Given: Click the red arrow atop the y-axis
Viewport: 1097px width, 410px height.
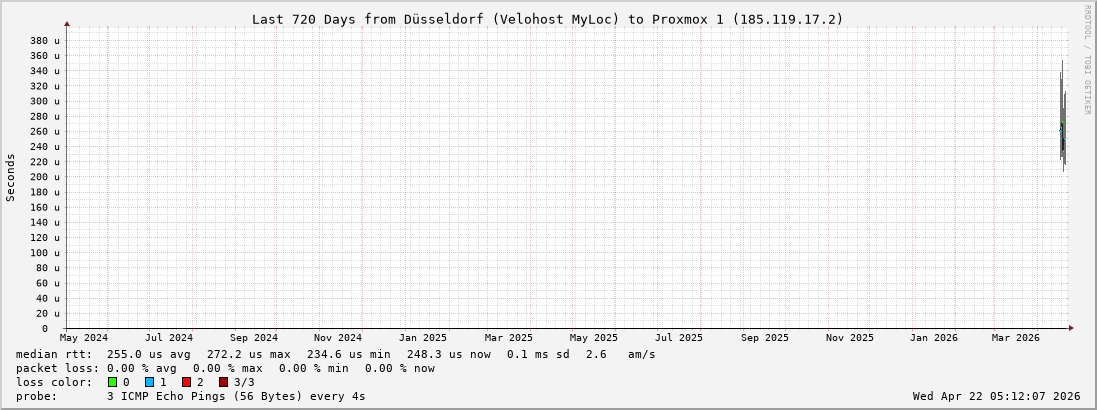Looking at the screenshot, I should (x=67, y=23).
